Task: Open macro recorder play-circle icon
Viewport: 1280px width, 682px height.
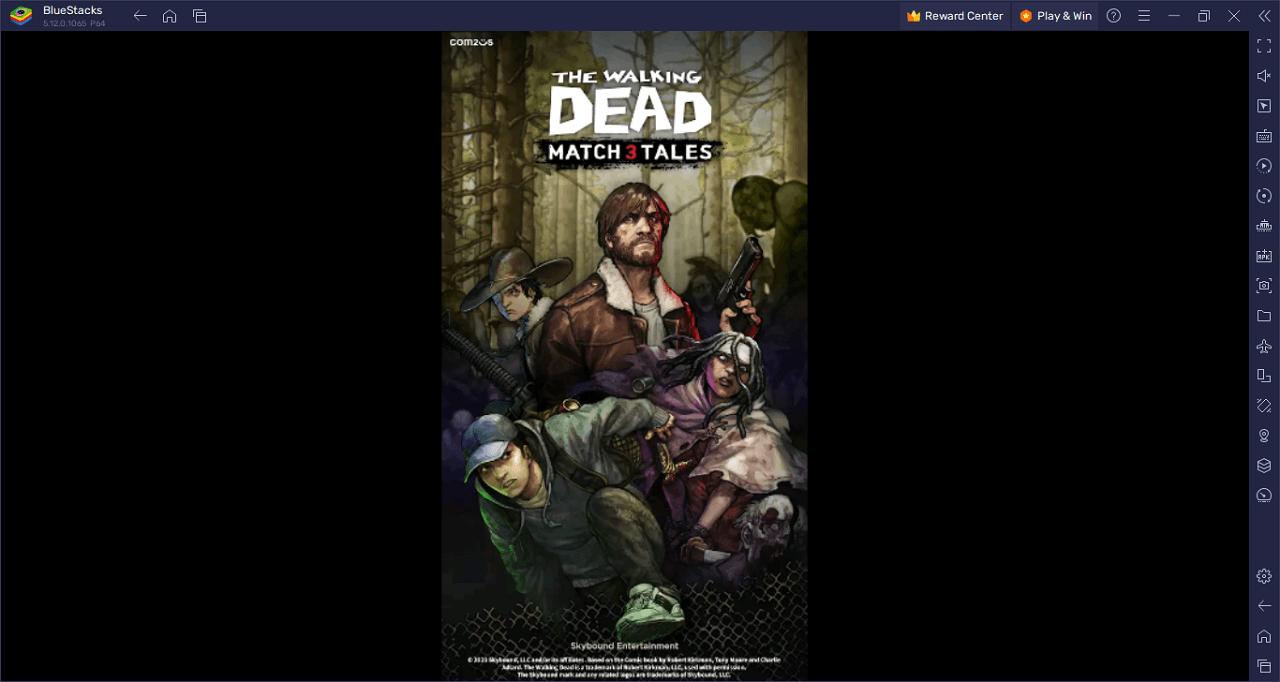Action: click(x=1264, y=166)
